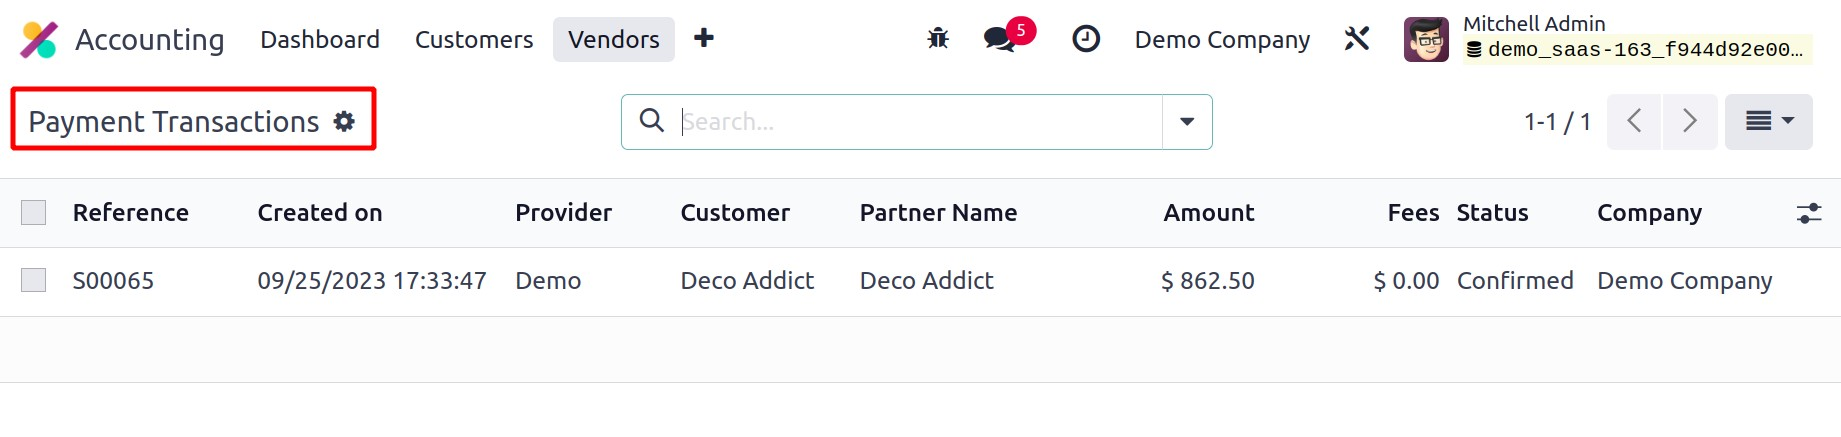Open the chat messages icon
The image size is (1841, 437).
(x=1000, y=39)
